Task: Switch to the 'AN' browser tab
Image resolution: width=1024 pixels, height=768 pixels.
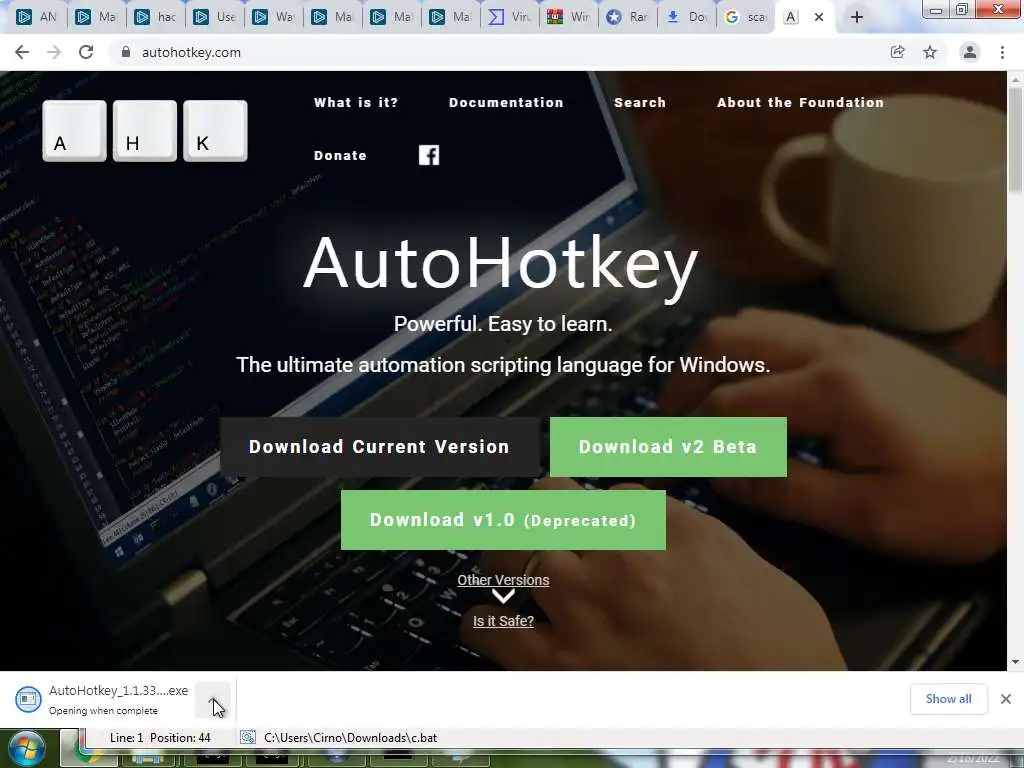Action: 37,17
